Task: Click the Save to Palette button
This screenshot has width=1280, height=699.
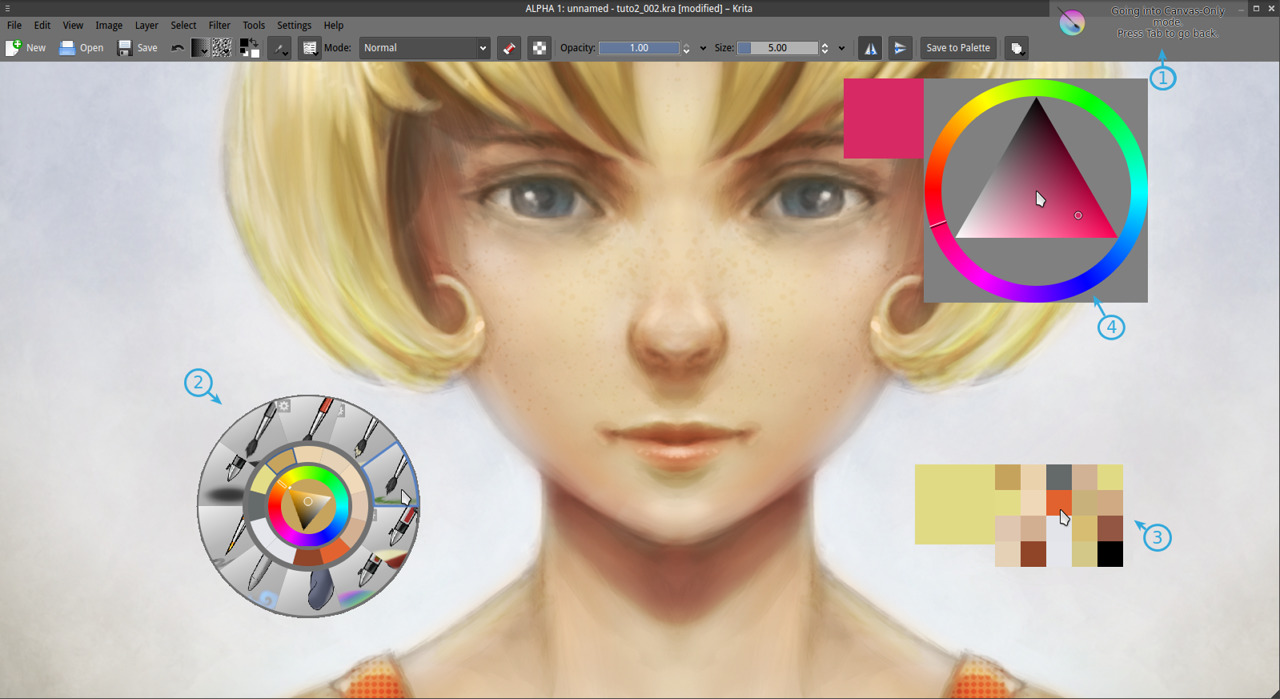Action: pos(958,48)
